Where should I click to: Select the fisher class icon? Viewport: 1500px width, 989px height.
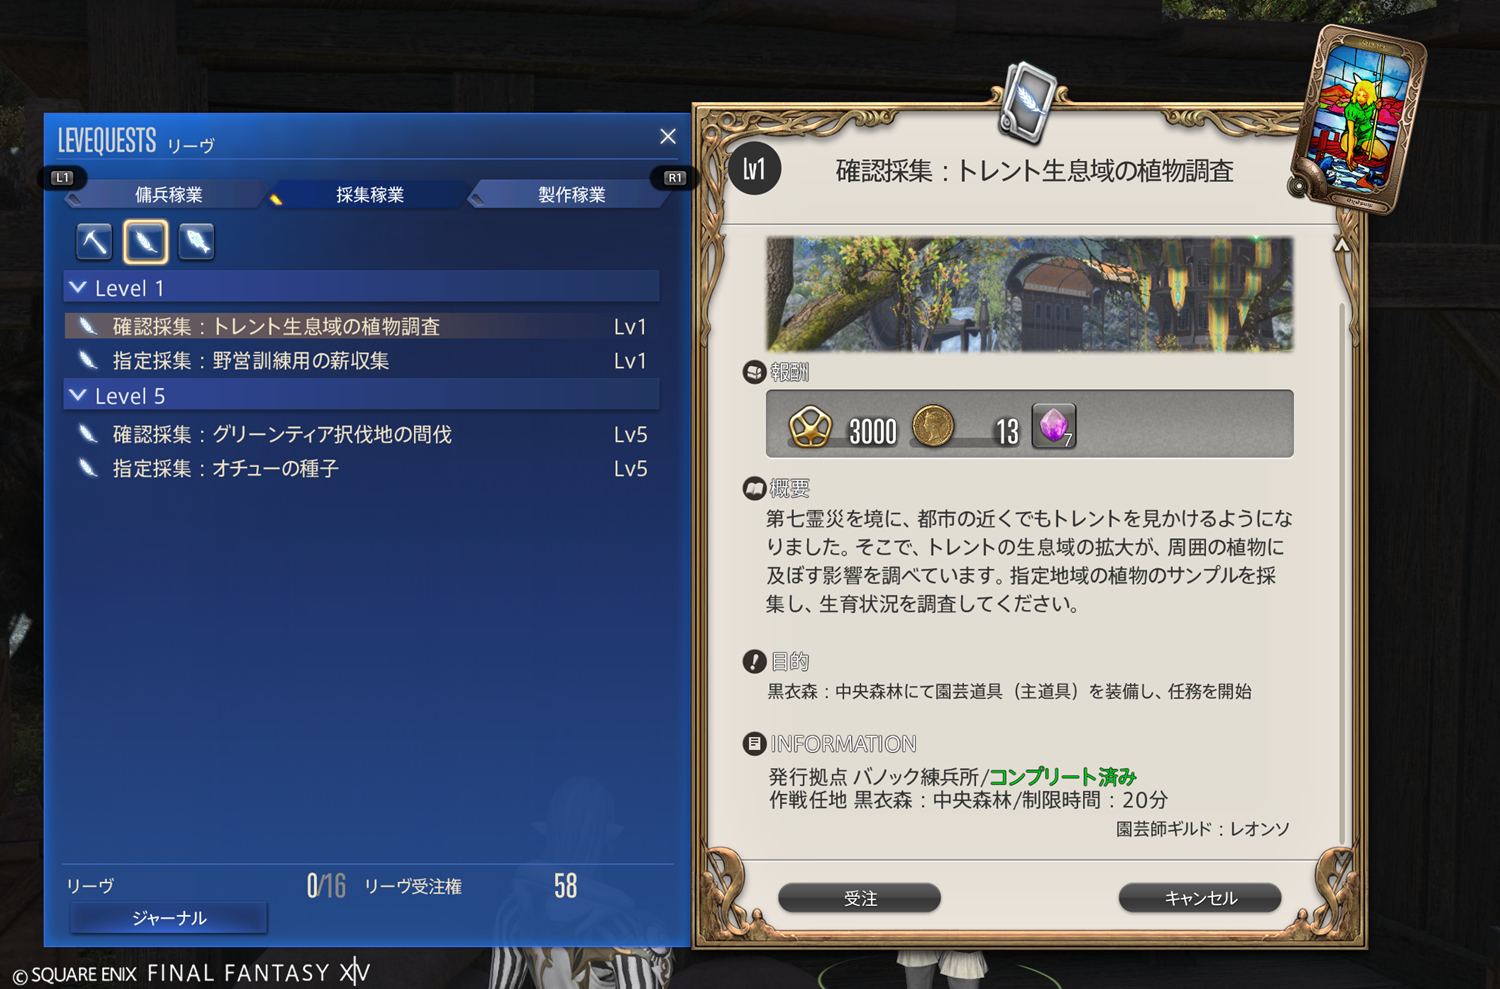pyautogui.click(x=196, y=241)
